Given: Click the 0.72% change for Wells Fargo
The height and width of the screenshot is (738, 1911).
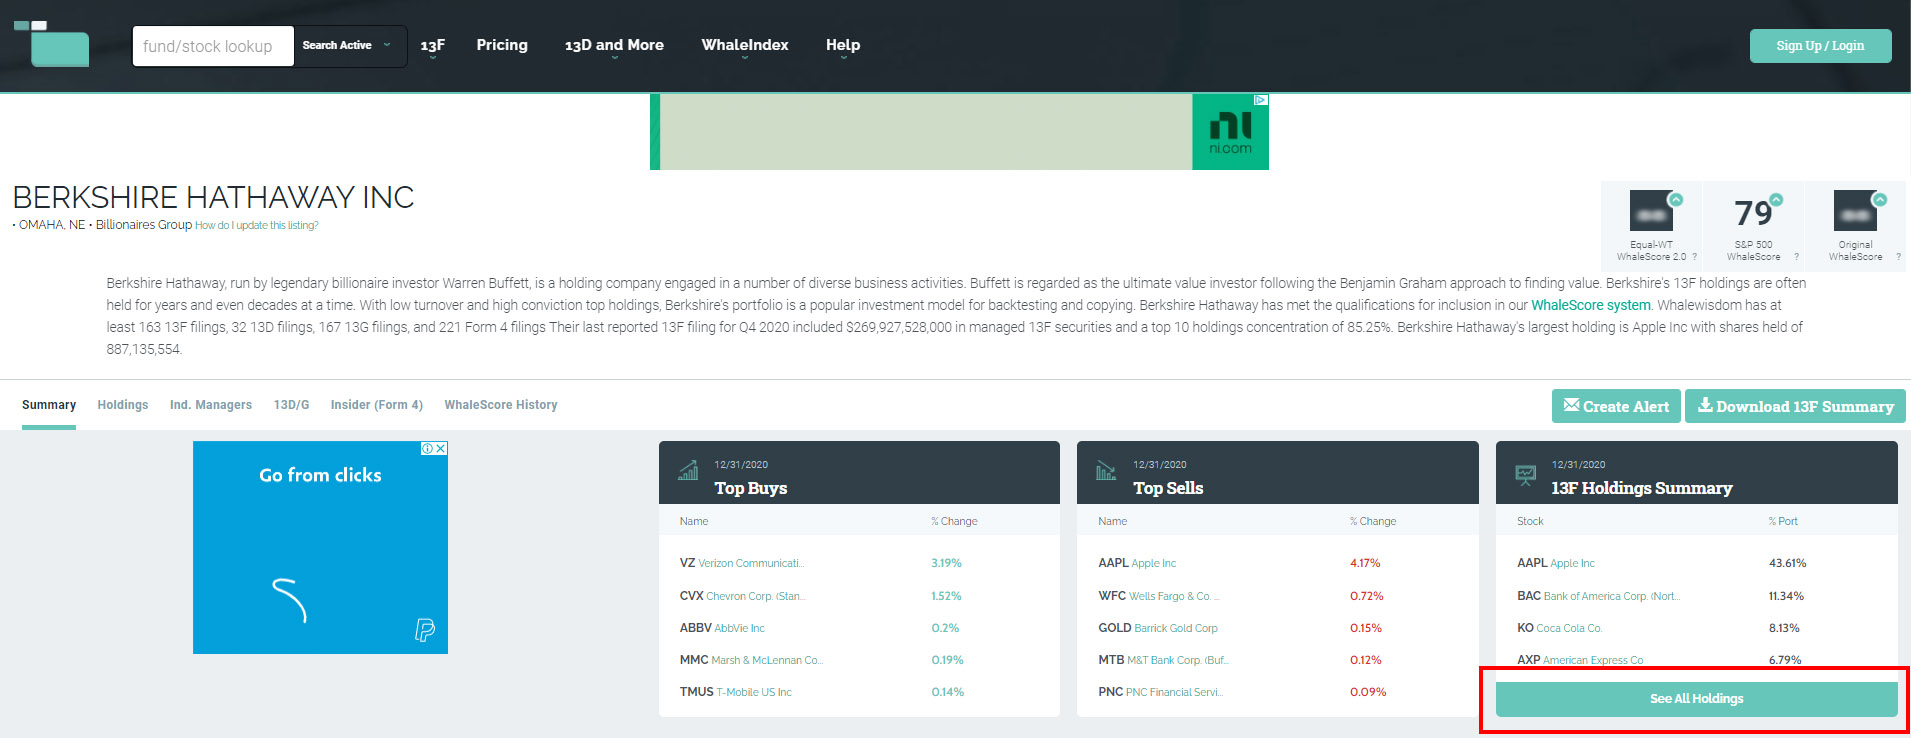Looking at the screenshot, I should (x=1367, y=596).
